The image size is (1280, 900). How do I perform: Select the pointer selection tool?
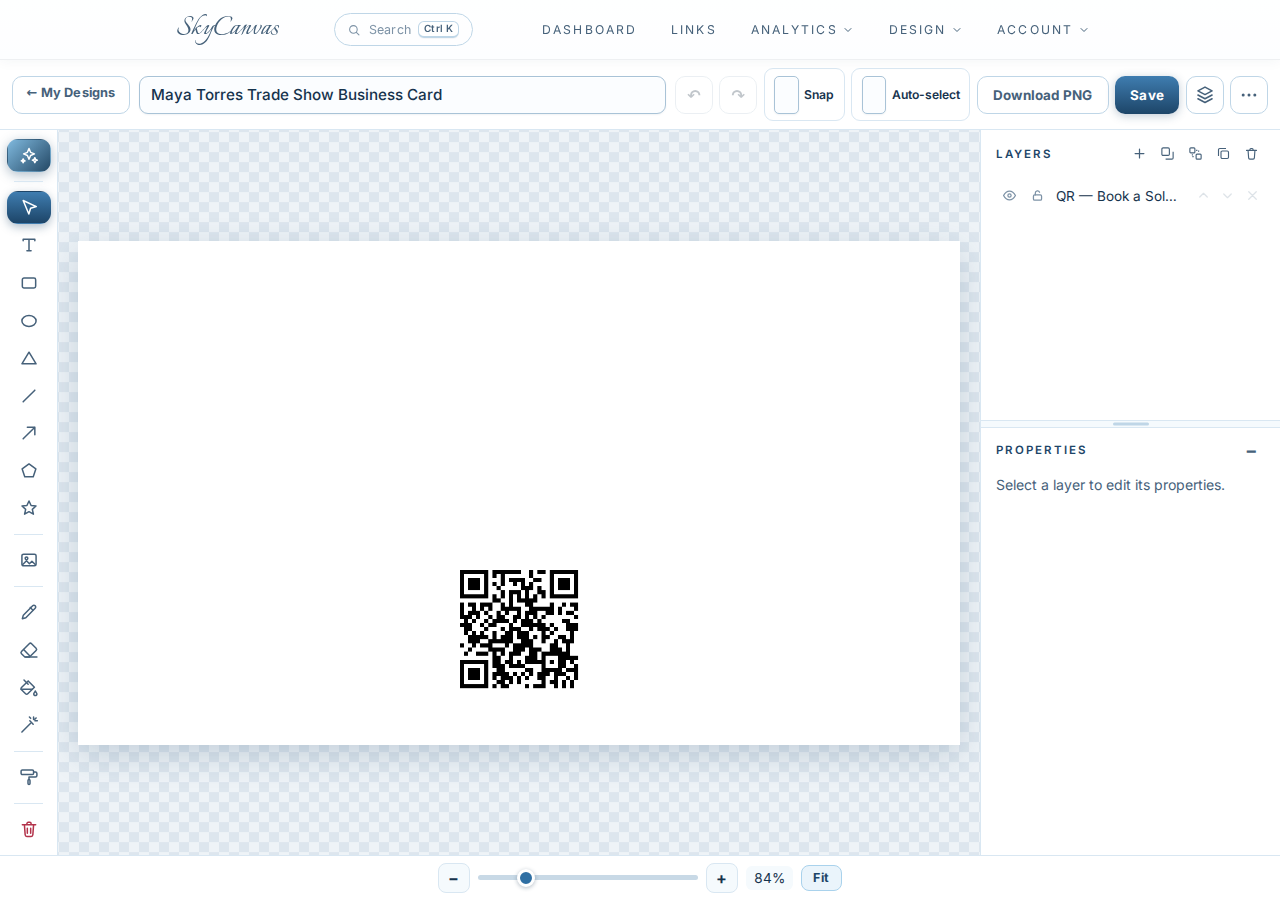(x=29, y=207)
